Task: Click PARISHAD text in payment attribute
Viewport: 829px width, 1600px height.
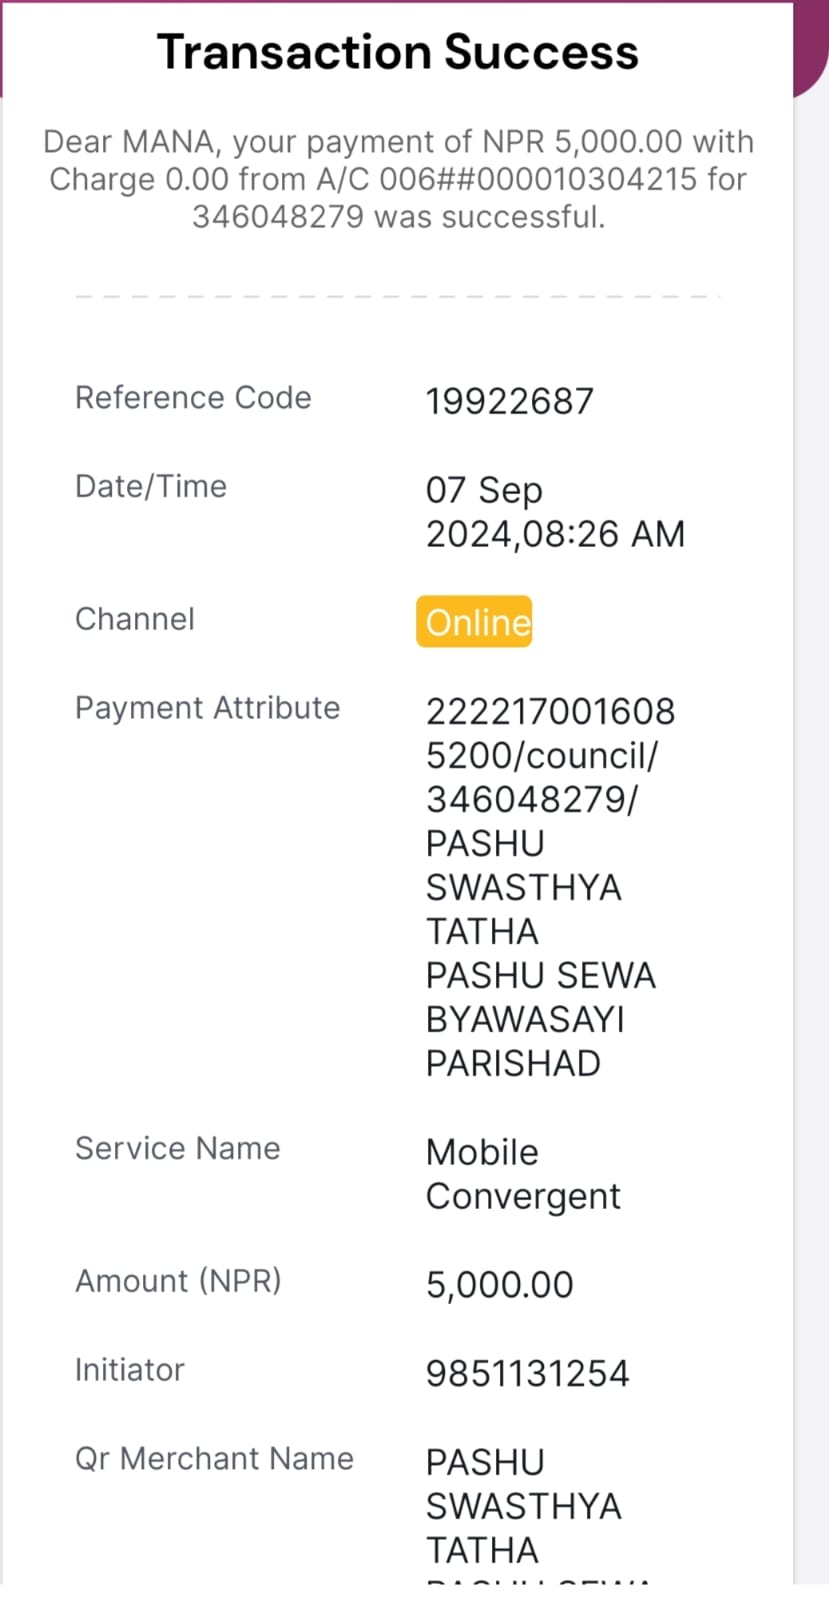Action: point(513,1064)
